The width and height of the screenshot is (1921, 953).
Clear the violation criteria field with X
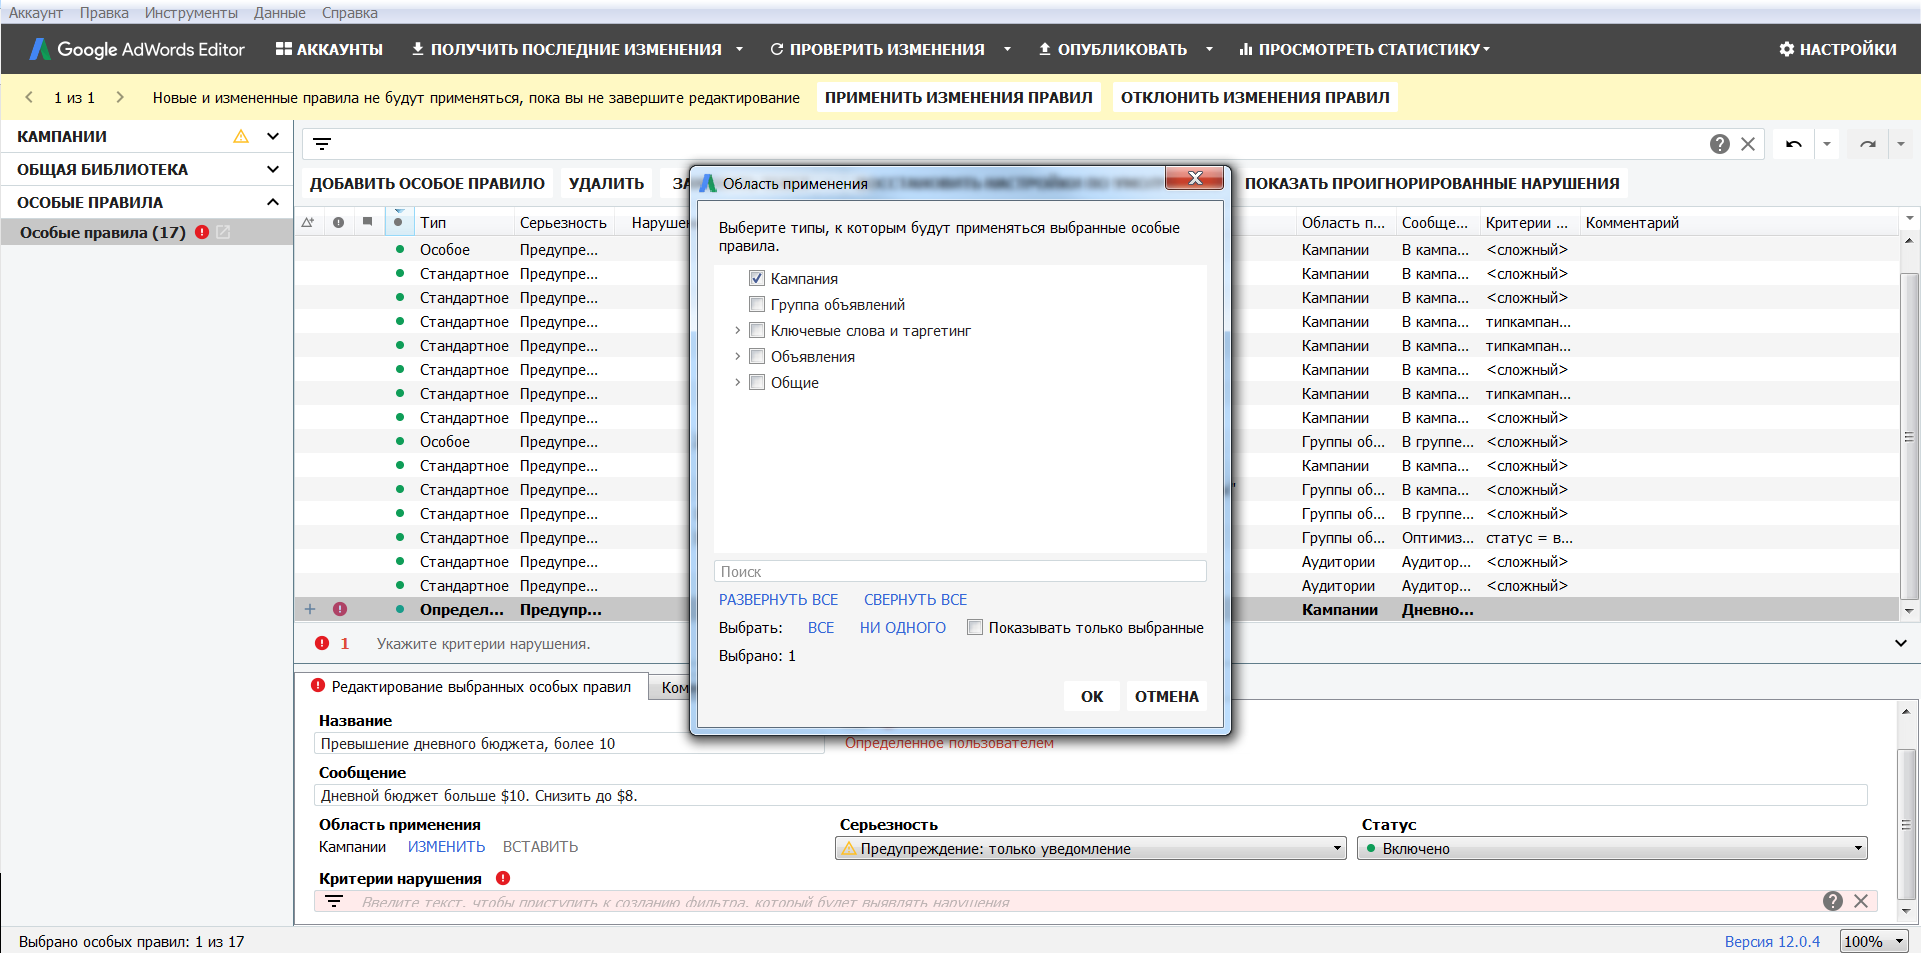click(1861, 901)
